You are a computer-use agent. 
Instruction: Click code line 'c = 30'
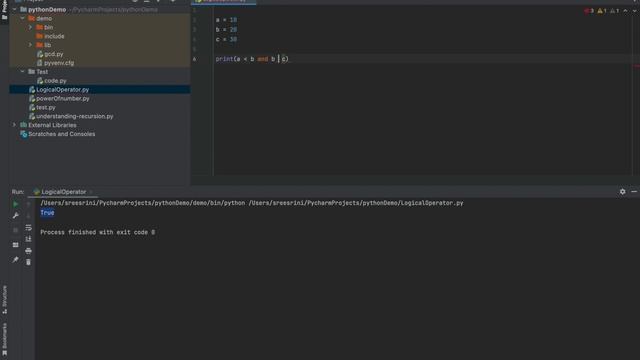(226, 39)
